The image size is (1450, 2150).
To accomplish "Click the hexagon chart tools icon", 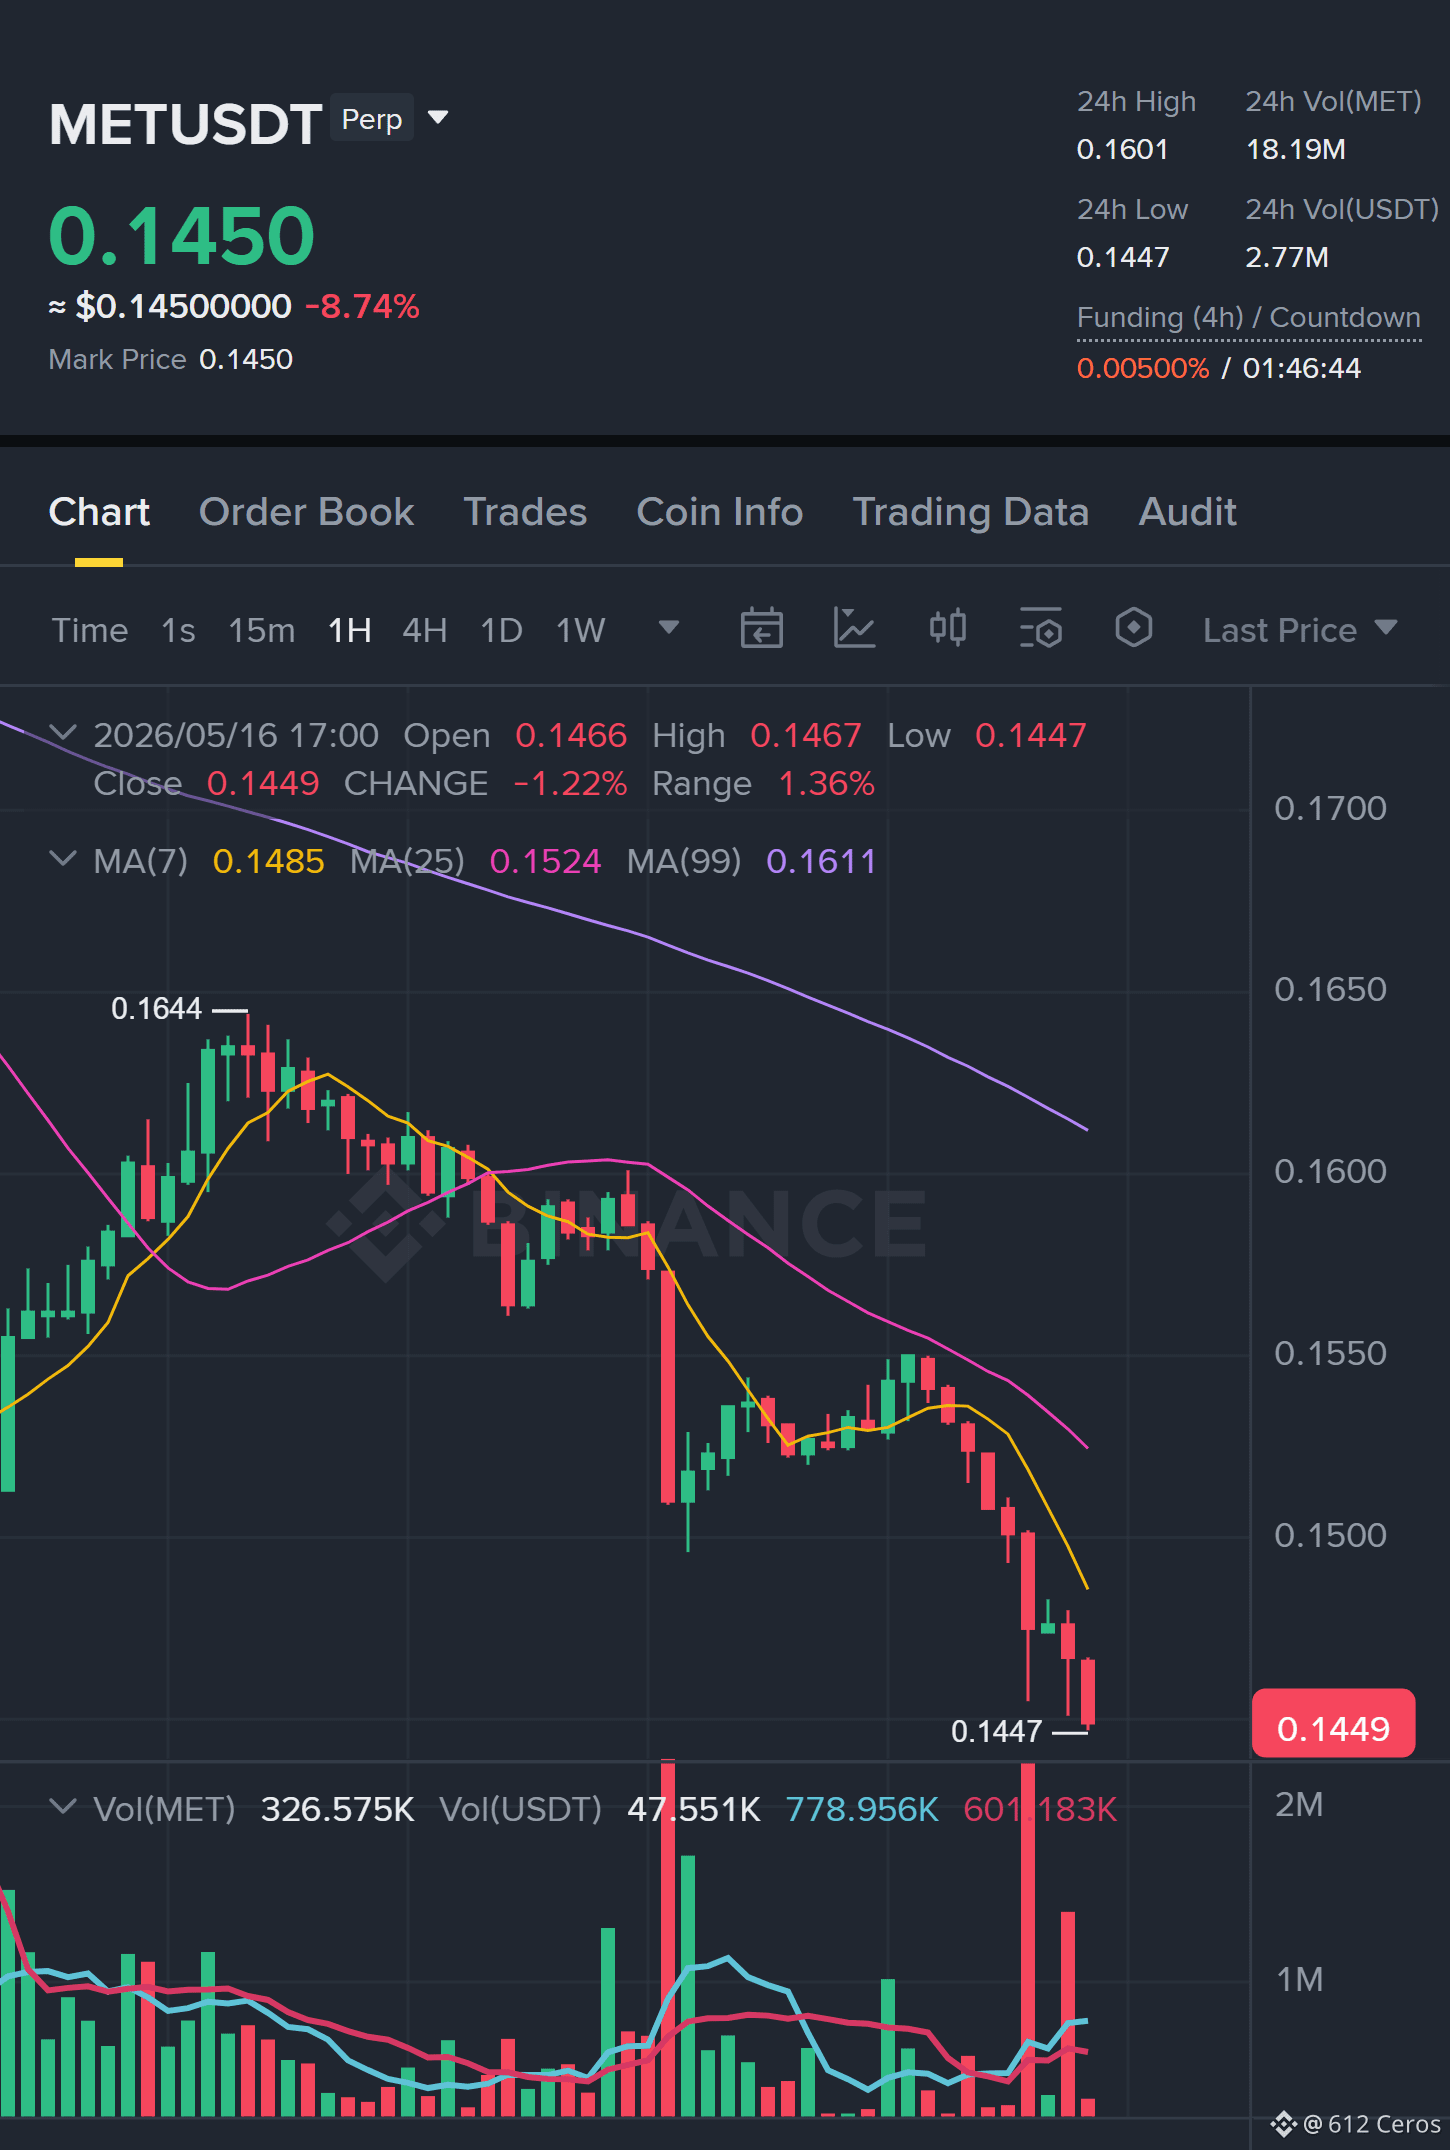I will click(1133, 628).
